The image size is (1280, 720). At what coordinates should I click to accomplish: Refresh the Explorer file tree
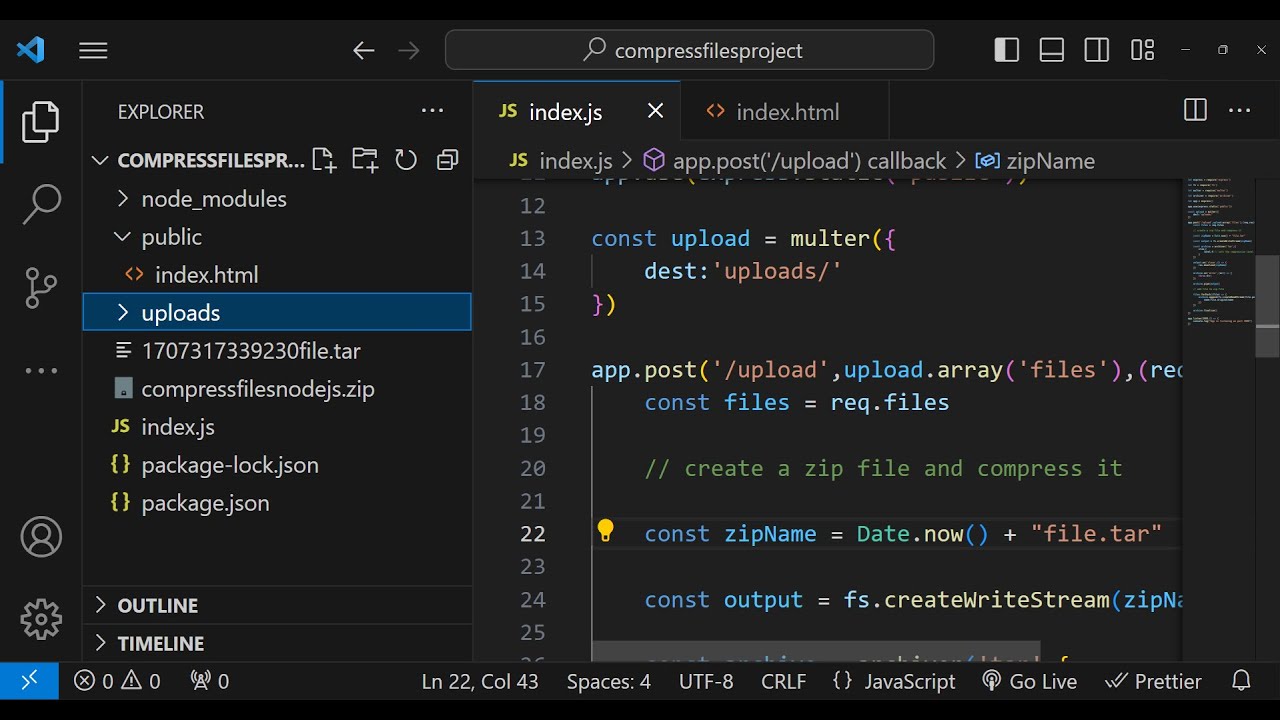point(406,160)
